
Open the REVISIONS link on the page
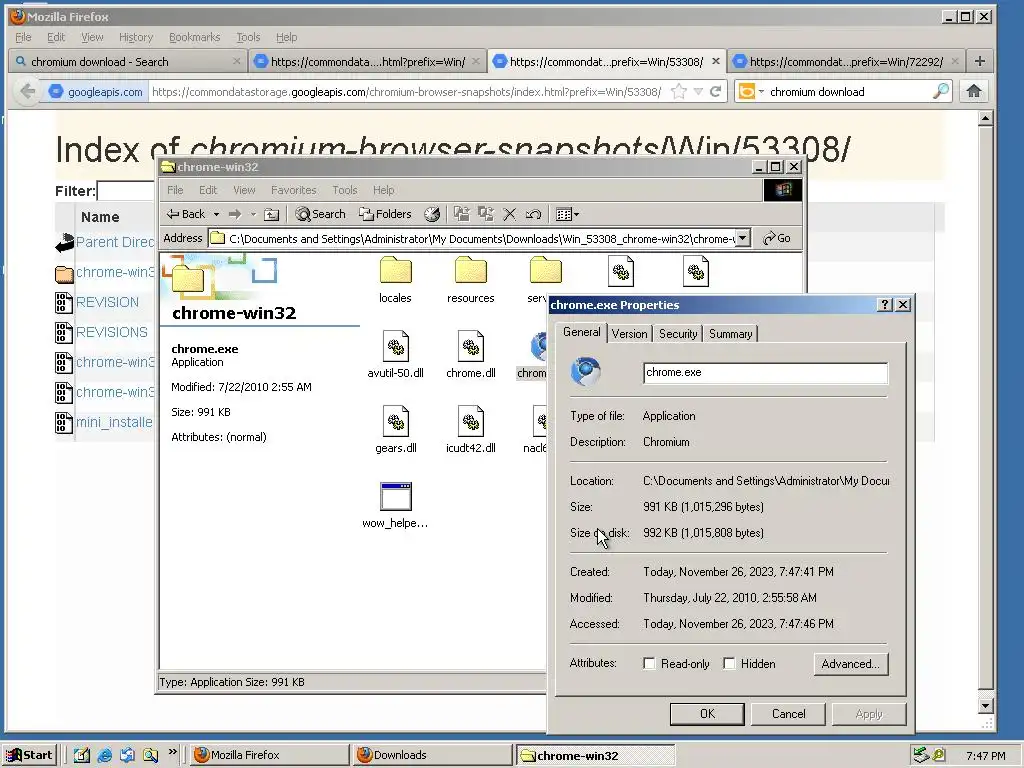click(x=112, y=332)
